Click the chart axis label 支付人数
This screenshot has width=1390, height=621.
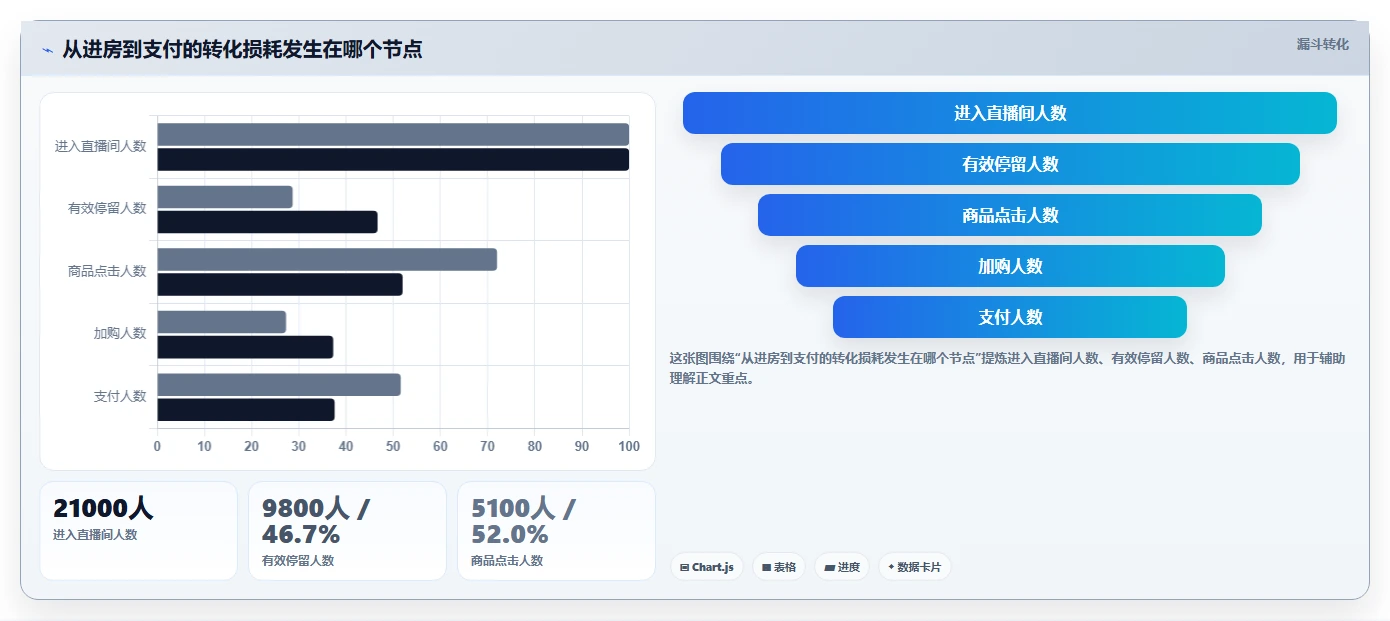pyautogui.click(x=120, y=396)
